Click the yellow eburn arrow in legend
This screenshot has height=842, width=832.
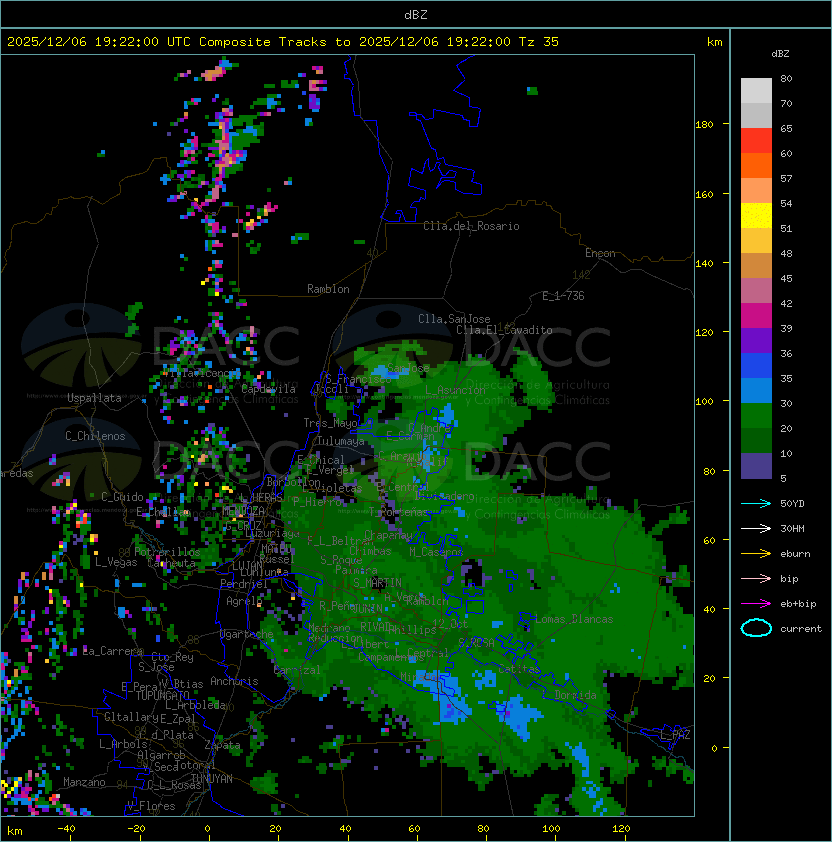coord(756,554)
